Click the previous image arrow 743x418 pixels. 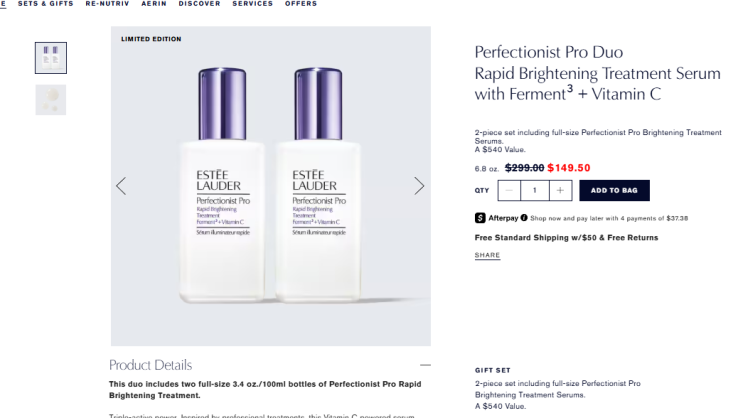point(121,186)
